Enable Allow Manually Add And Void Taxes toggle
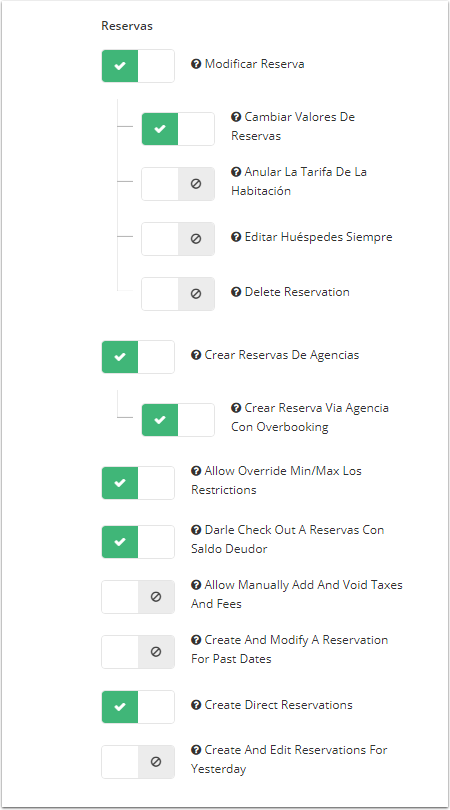Screen dimensions: 450x810 (138, 597)
